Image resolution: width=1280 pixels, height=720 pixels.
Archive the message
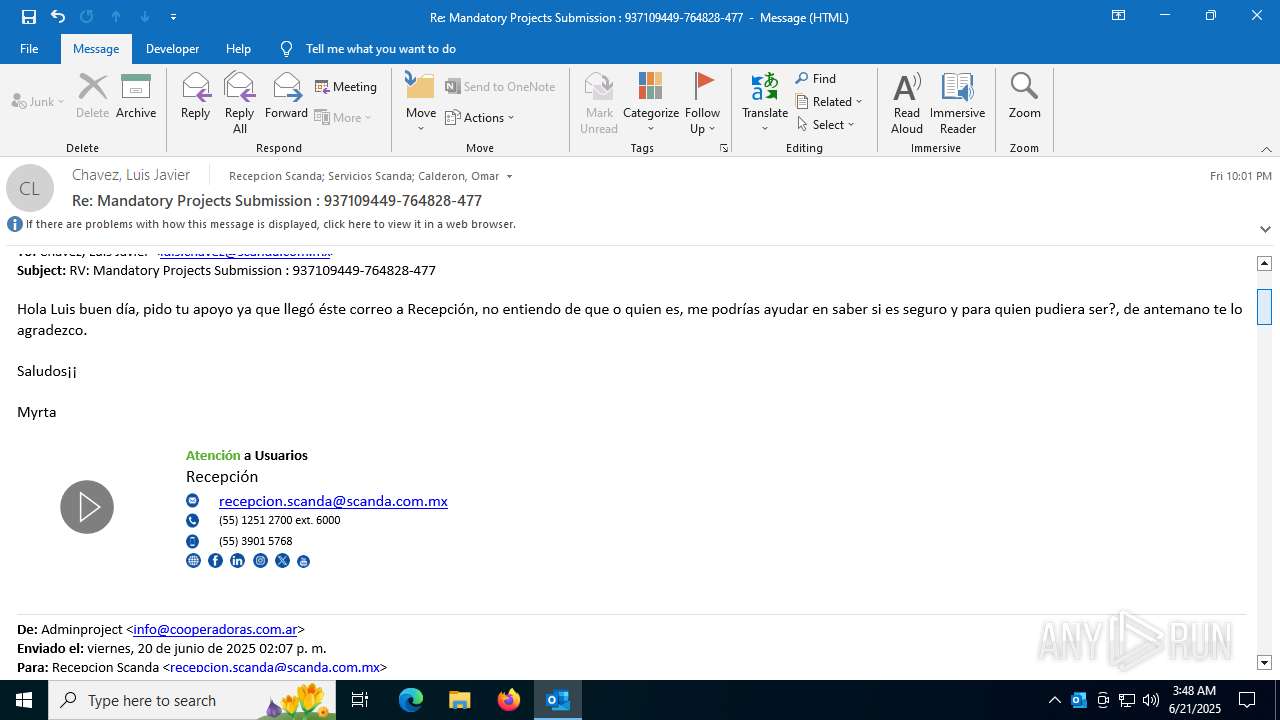[x=136, y=96]
